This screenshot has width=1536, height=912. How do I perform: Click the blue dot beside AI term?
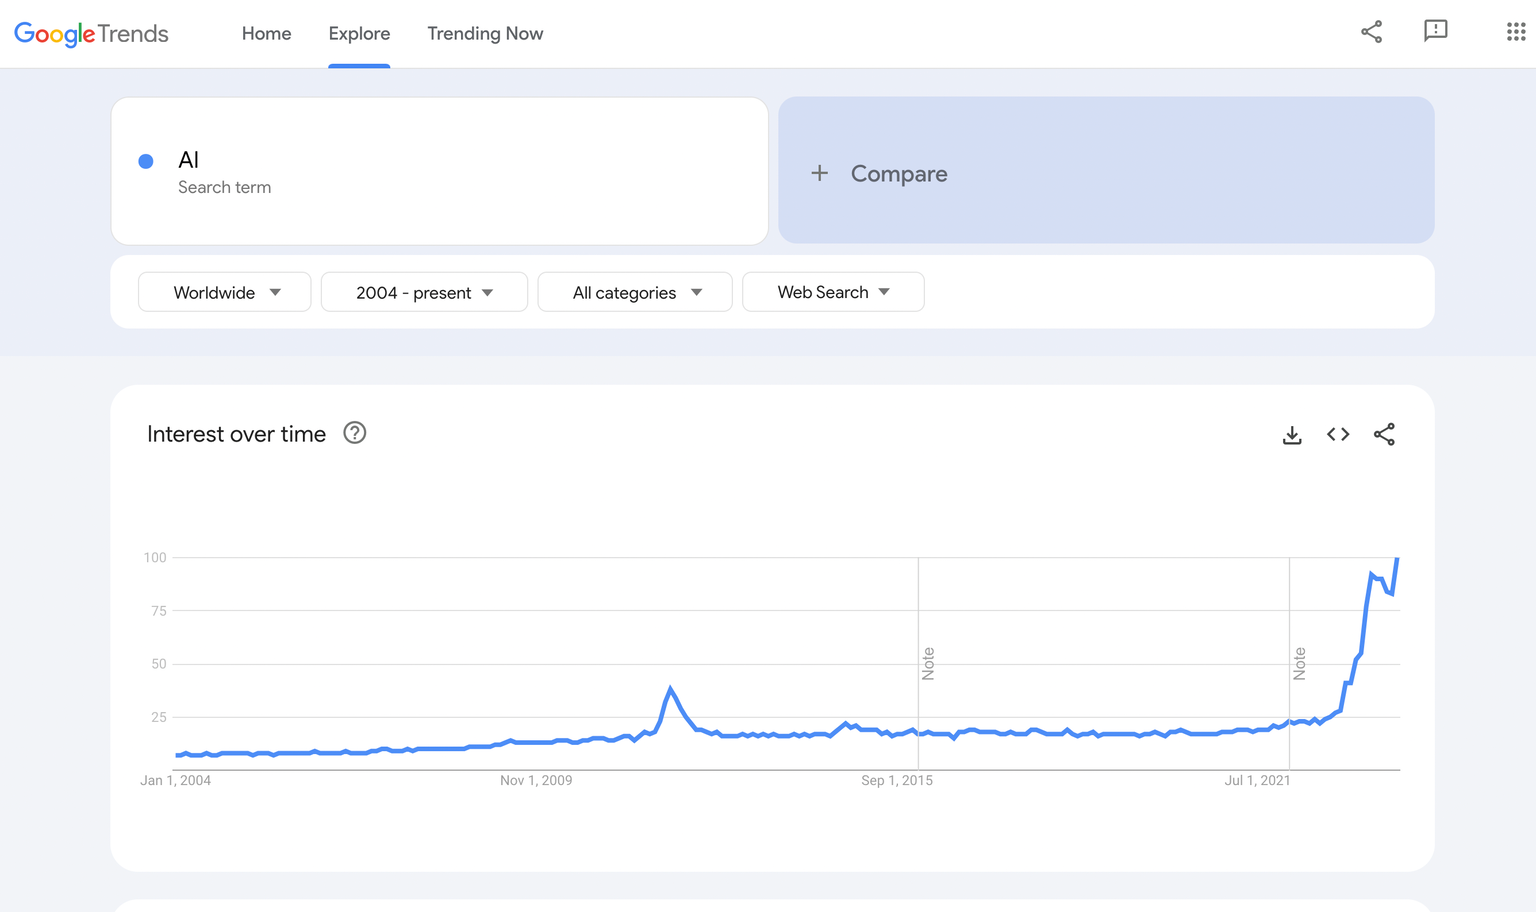coord(146,161)
